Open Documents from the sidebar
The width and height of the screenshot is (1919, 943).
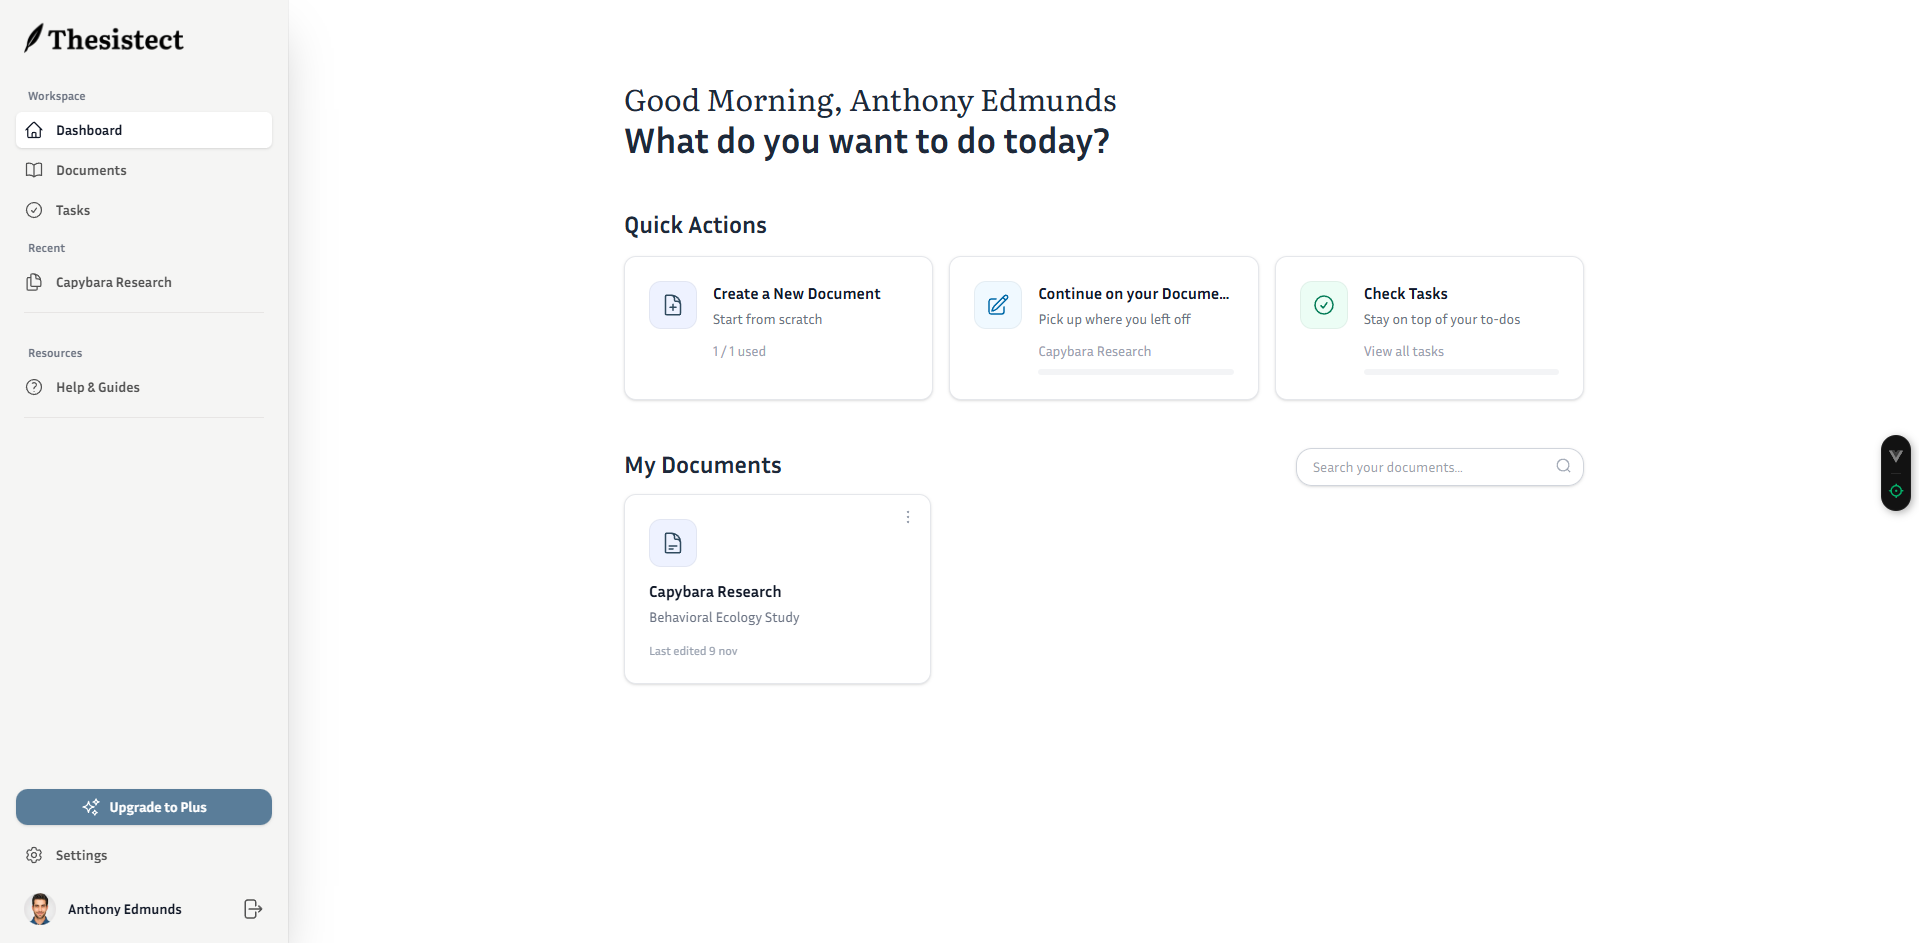(91, 170)
